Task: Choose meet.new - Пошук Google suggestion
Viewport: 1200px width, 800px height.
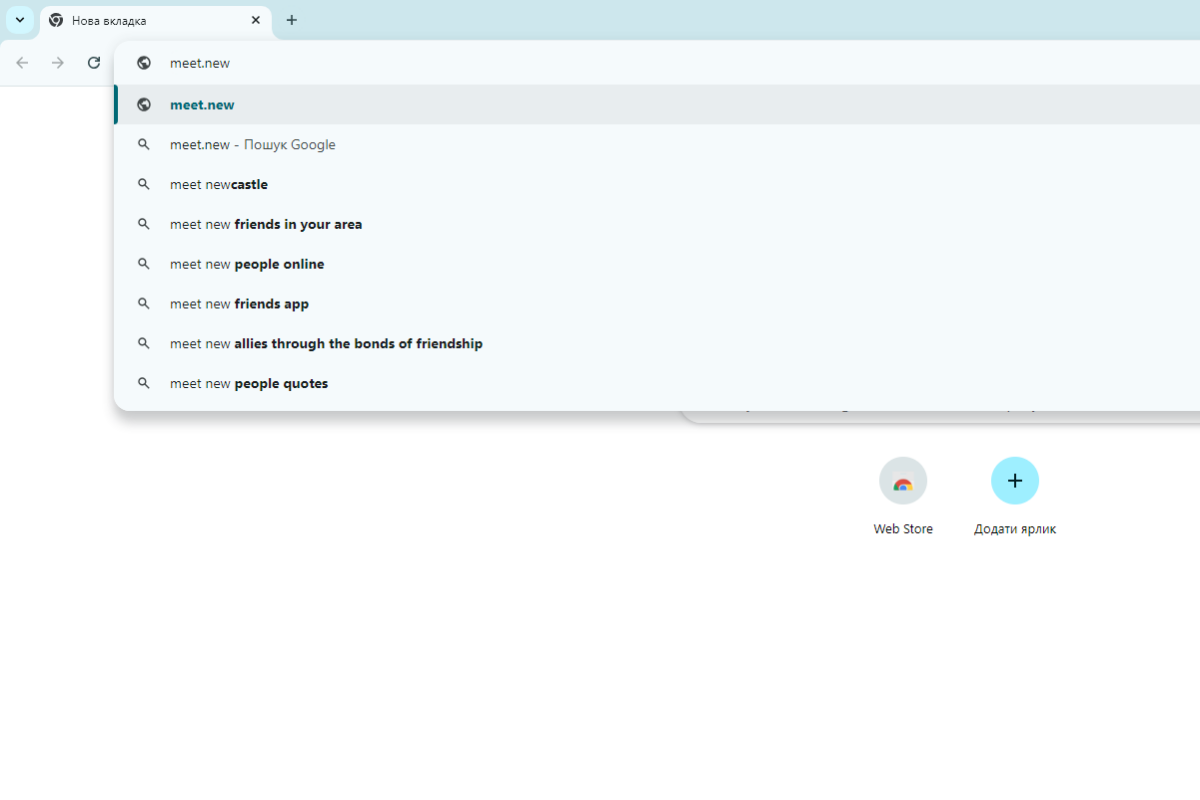Action: (x=252, y=145)
